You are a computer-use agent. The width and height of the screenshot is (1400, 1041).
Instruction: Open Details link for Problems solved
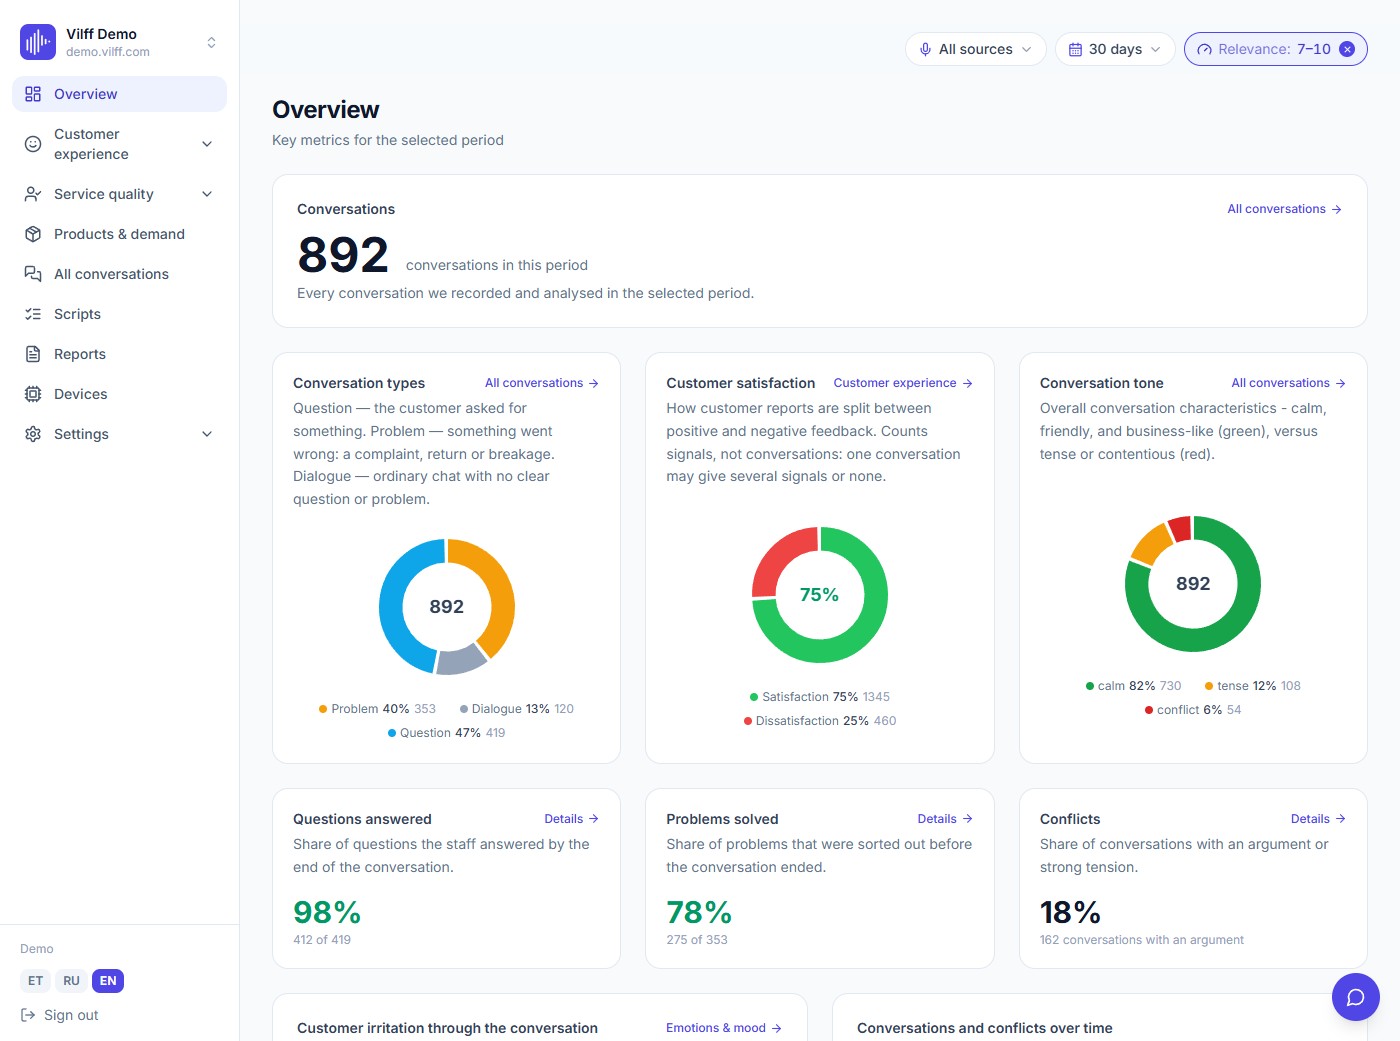[945, 819]
